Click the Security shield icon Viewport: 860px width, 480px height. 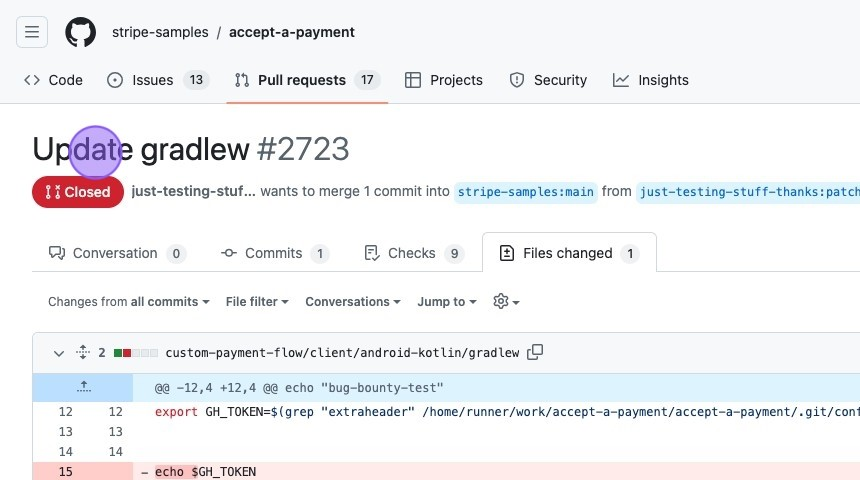pyautogui.click(x=517, y=80)
